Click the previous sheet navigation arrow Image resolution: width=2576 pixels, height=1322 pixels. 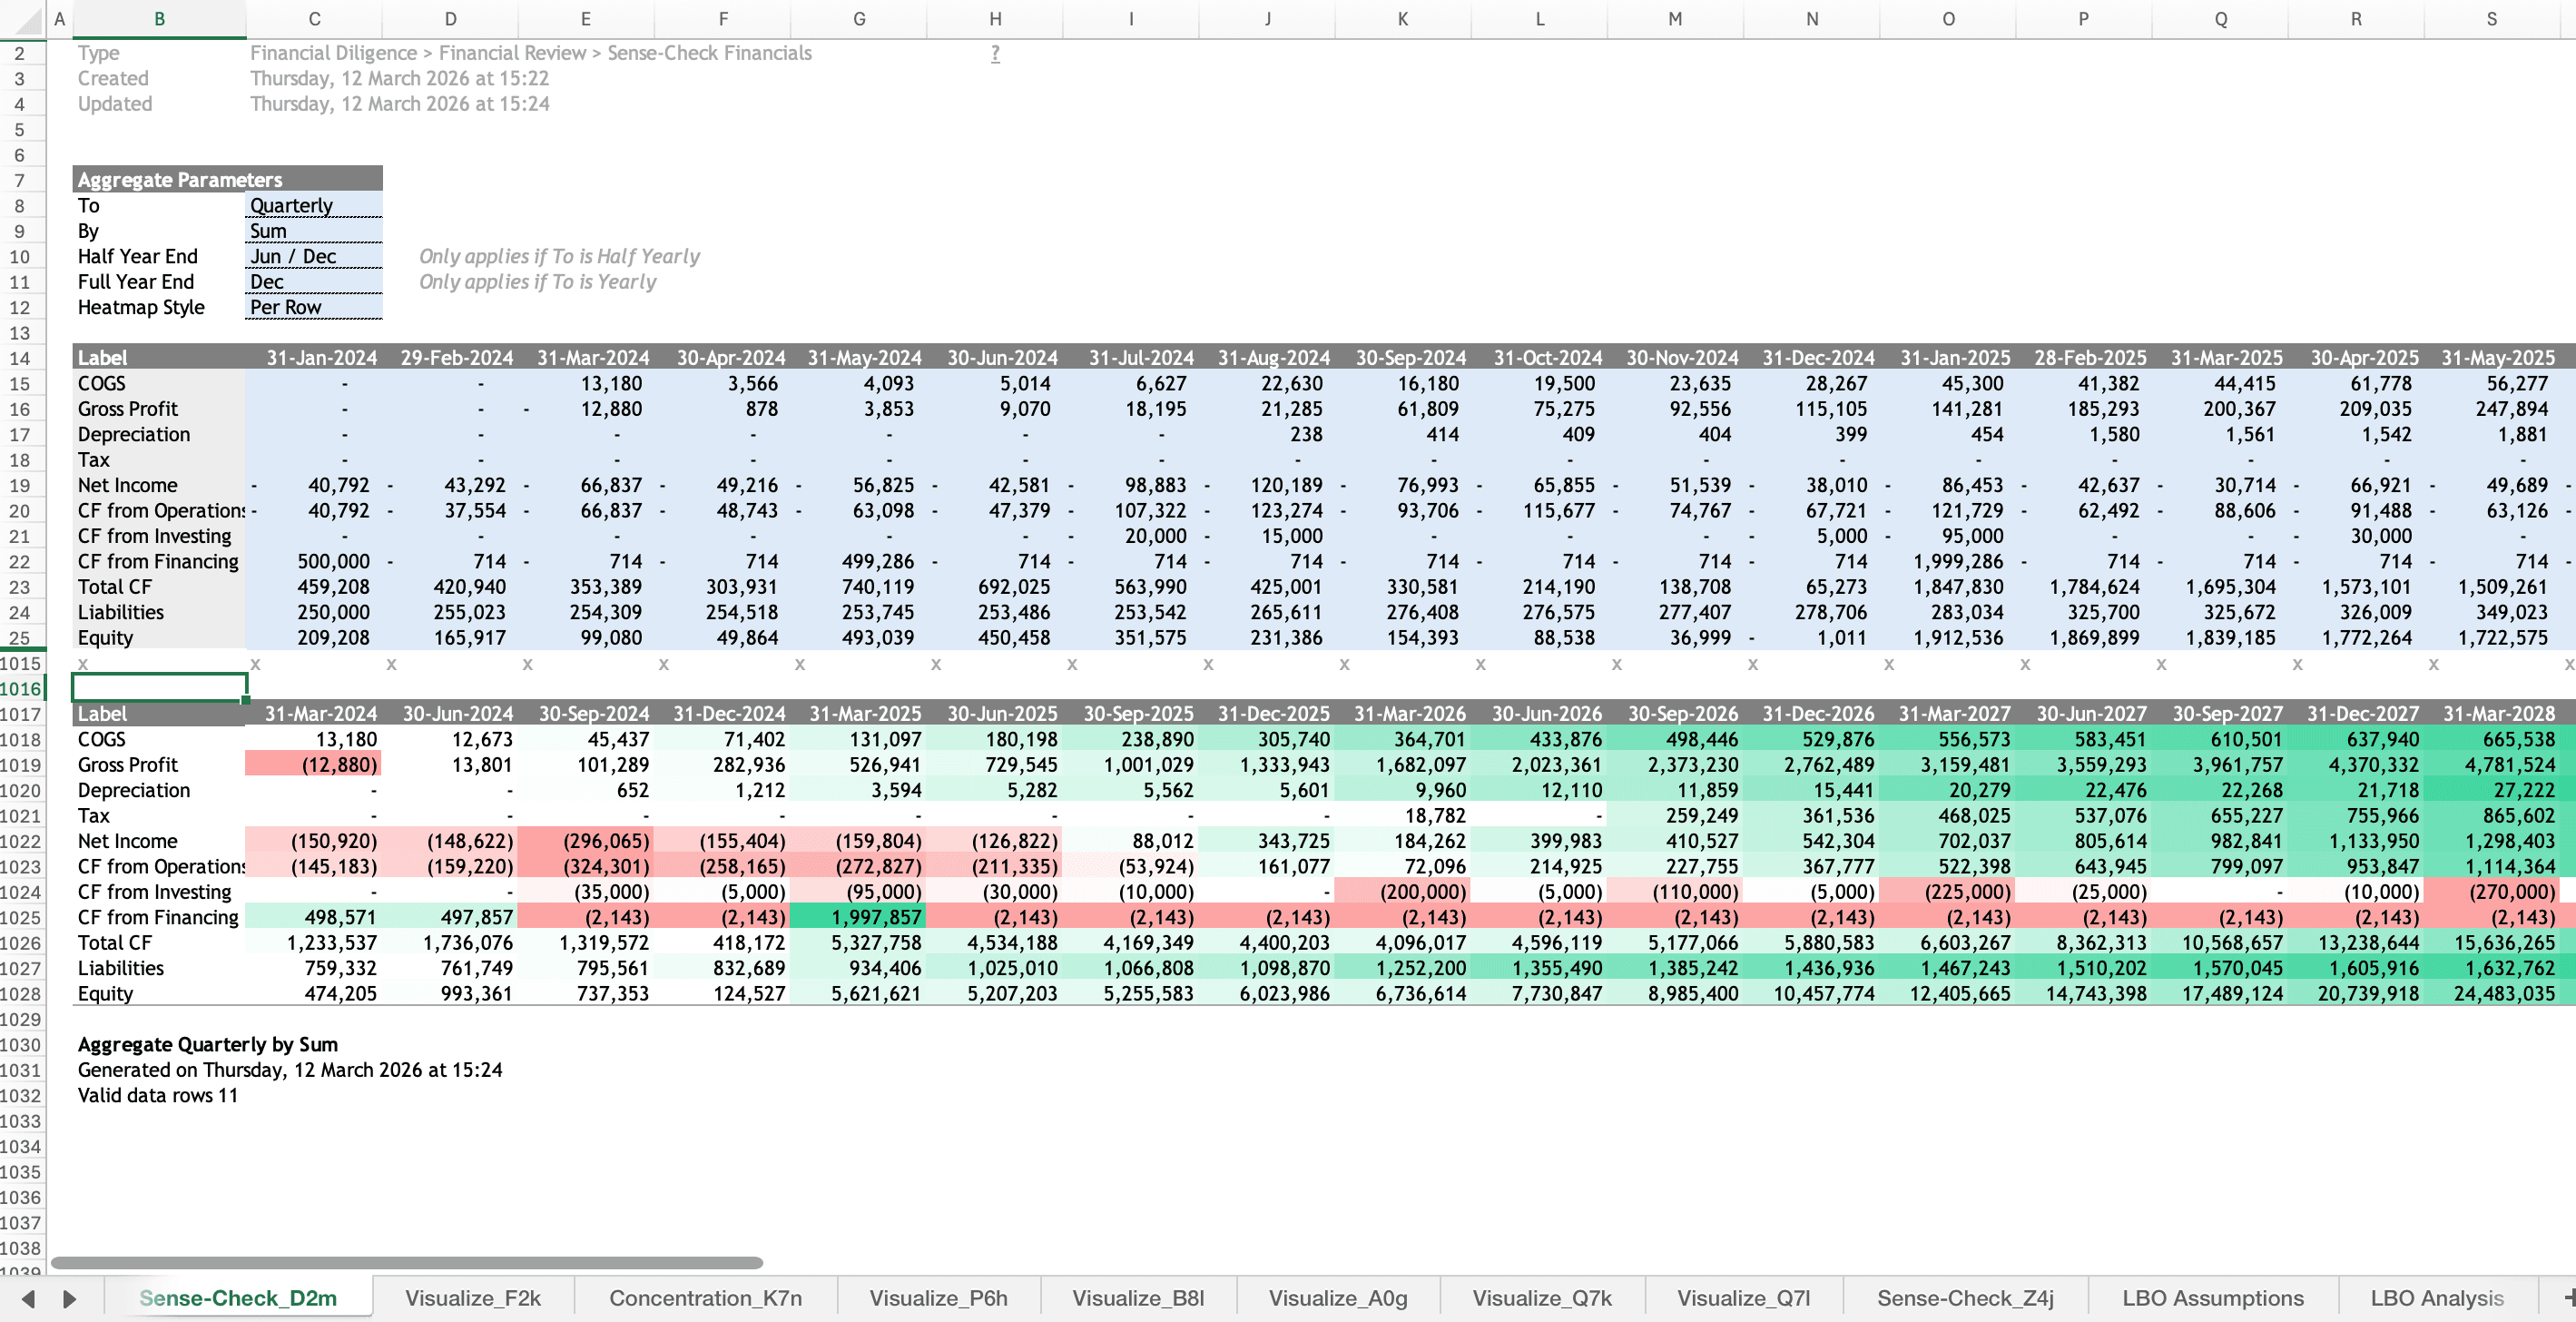(x=28, y=1298)
